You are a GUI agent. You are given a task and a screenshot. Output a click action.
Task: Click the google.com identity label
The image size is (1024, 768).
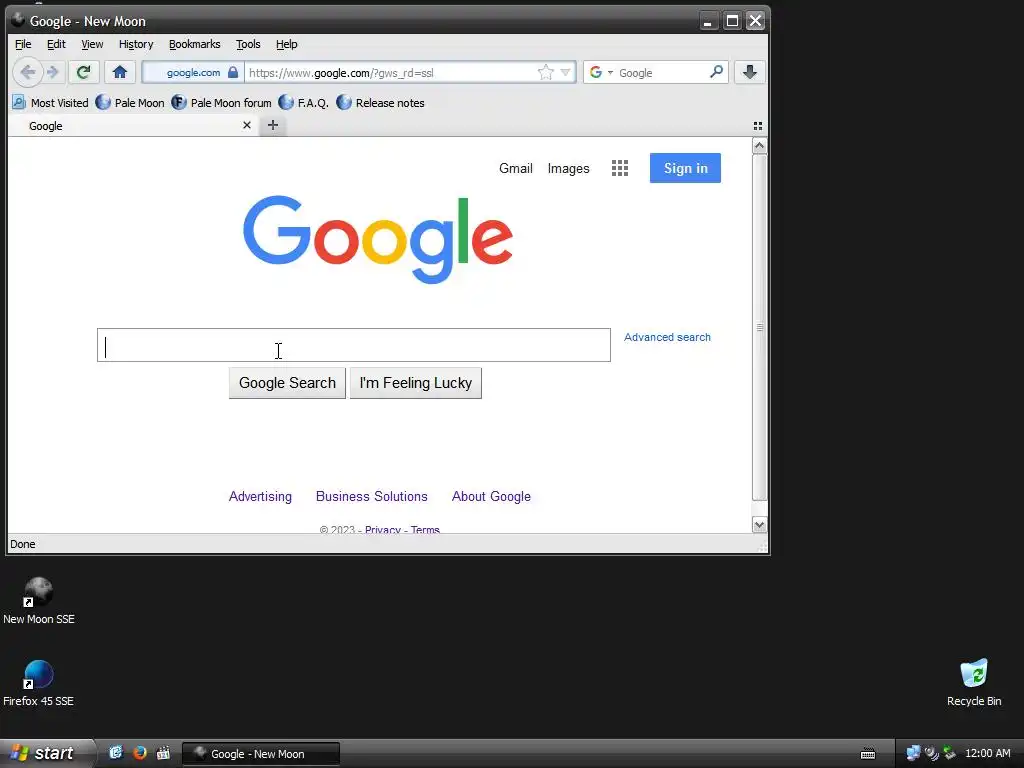[193, 72]
